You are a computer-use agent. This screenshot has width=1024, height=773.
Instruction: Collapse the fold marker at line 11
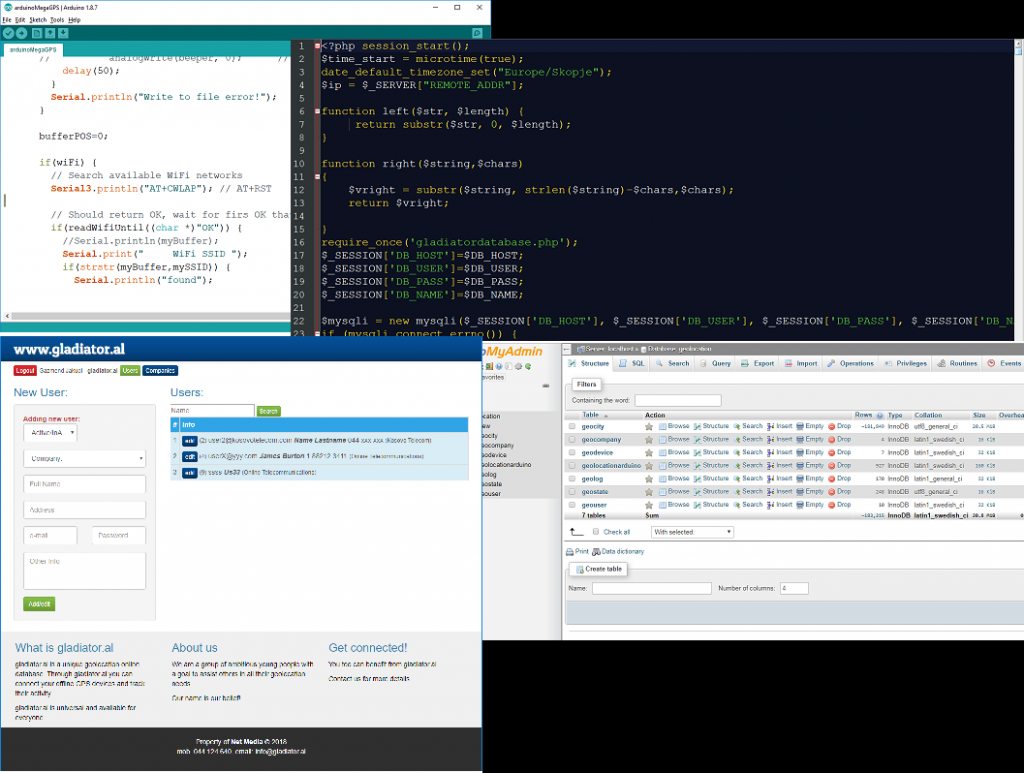317,177
